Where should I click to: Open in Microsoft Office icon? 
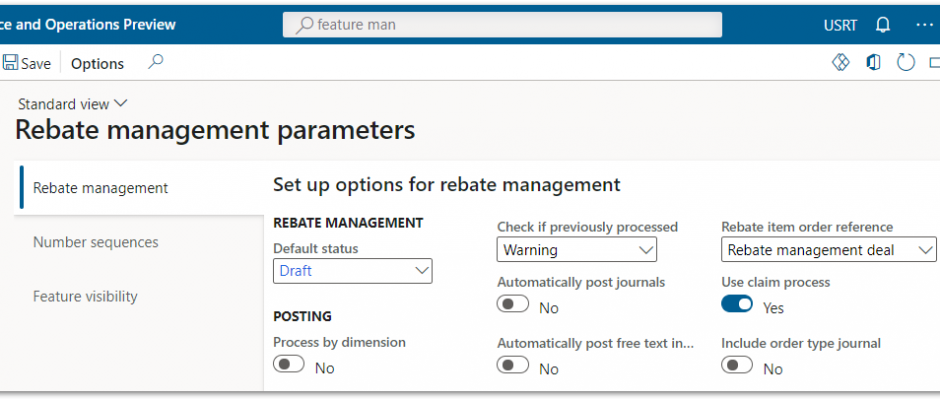pyautogui.click(x=873, y=62)
